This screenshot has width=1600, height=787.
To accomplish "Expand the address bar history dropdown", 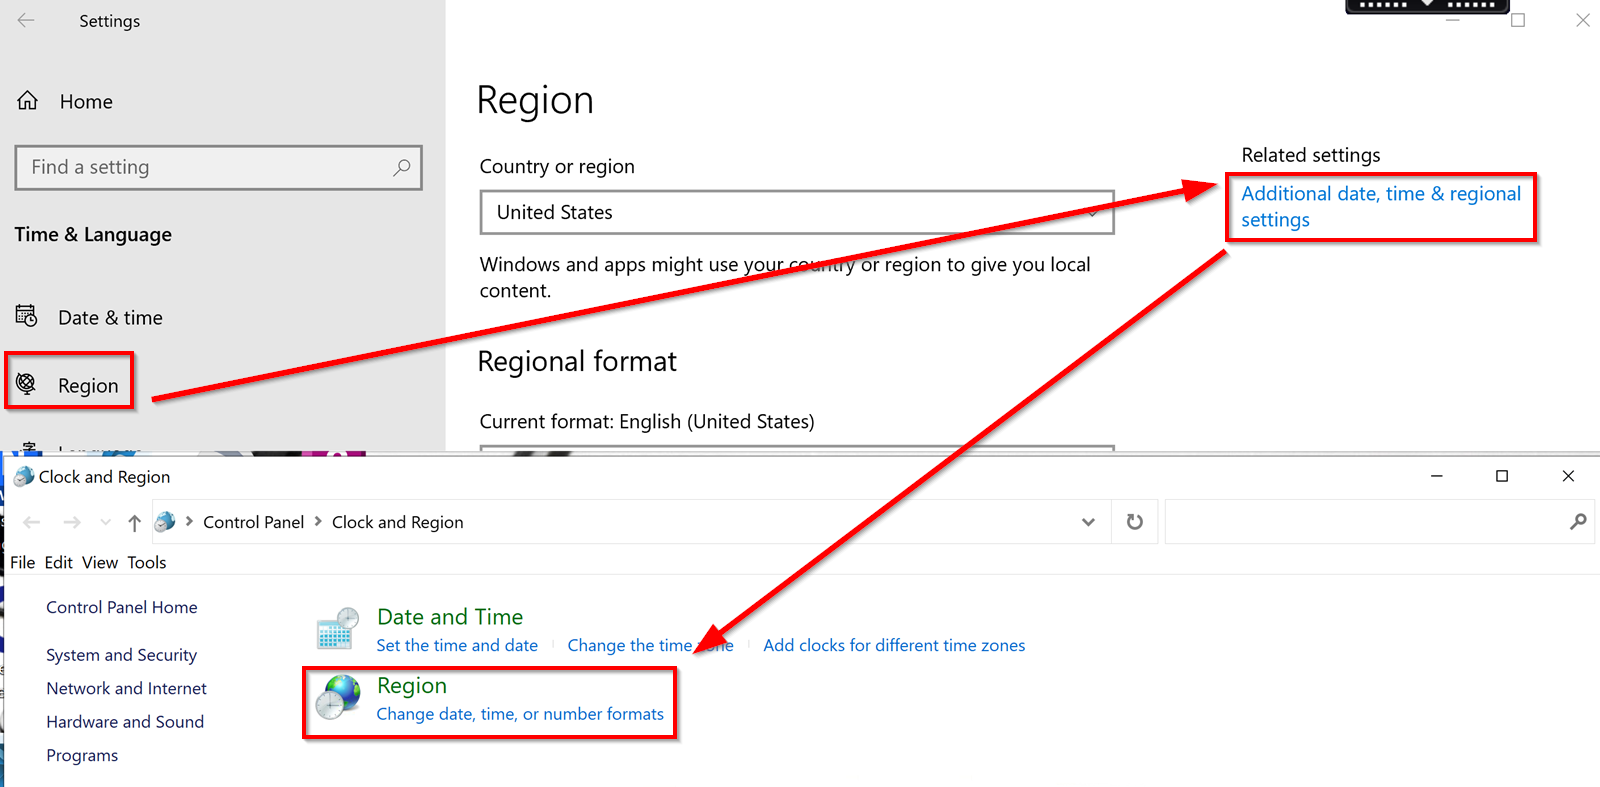I will [1088, 522].
